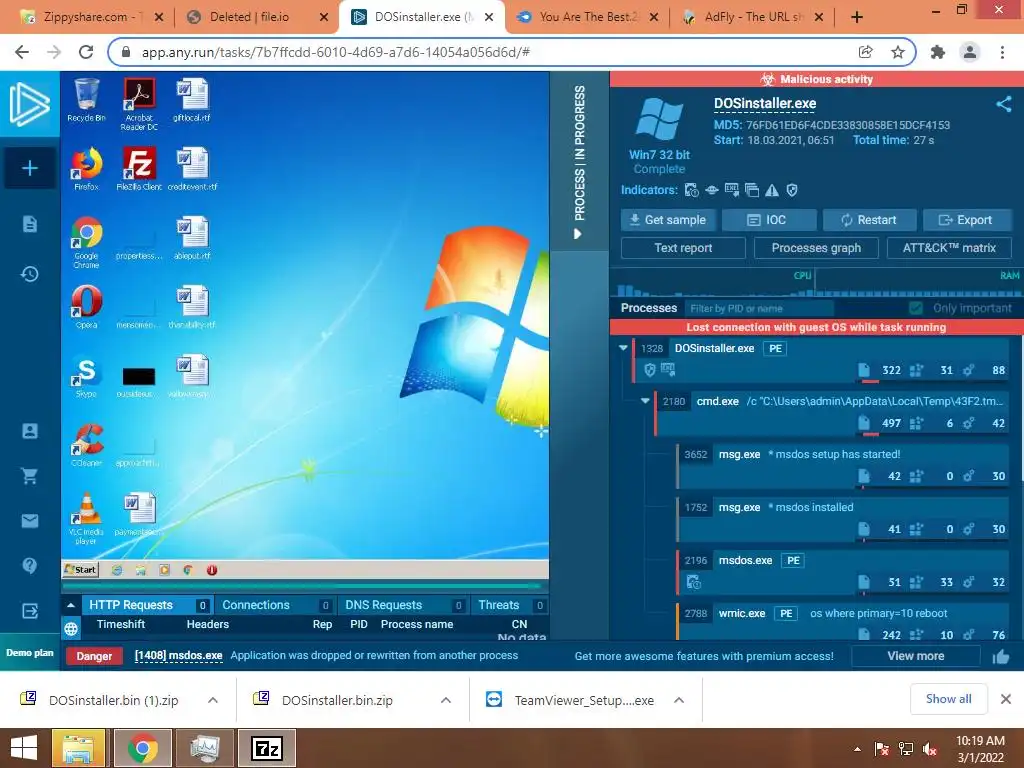Open Chrome three-dot menu

pyautogui.click(x=1002, y=52)
